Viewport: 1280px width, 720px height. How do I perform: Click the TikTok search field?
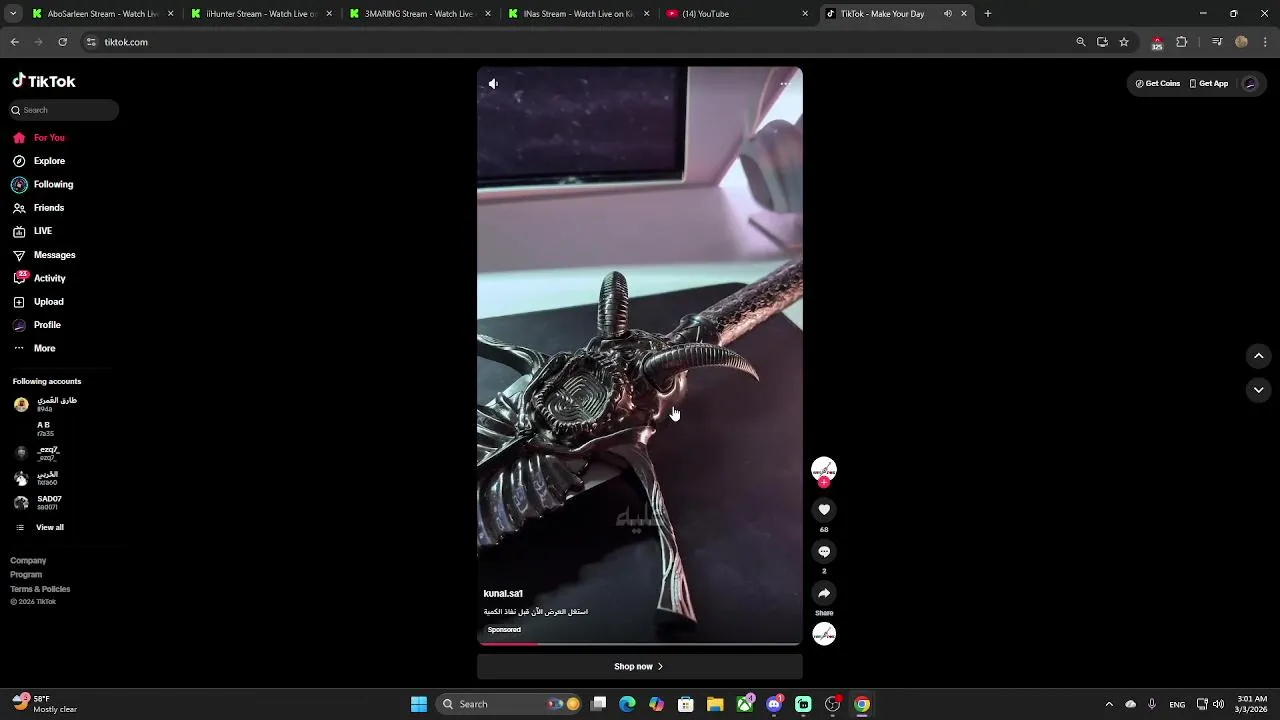(x=64, y=110)
